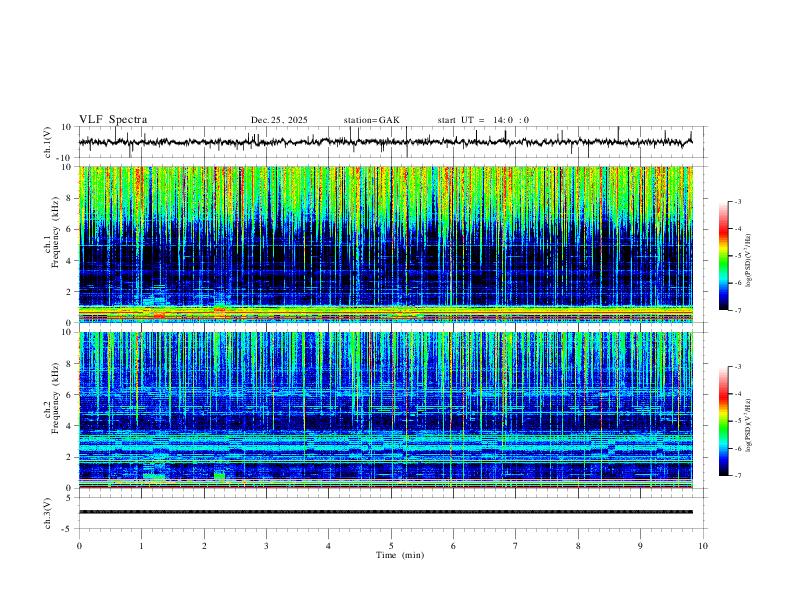Click the "8" kHz tick on ch.1 spectrogram
The height and width of the screenshot is (612, 792).
tap(69, 198)
